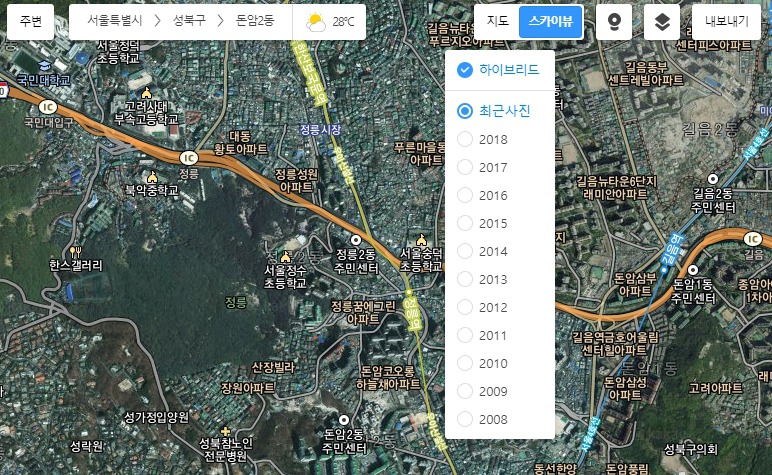Select the 2013 imagery radio button

tap(465, 279)
